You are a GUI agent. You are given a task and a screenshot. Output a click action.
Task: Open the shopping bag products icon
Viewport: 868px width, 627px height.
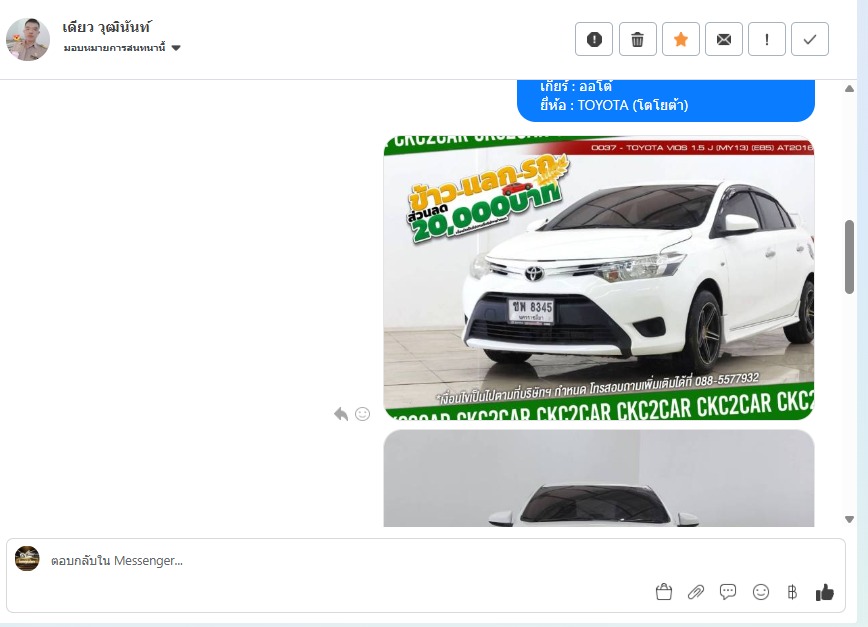(x=663, y=592)
